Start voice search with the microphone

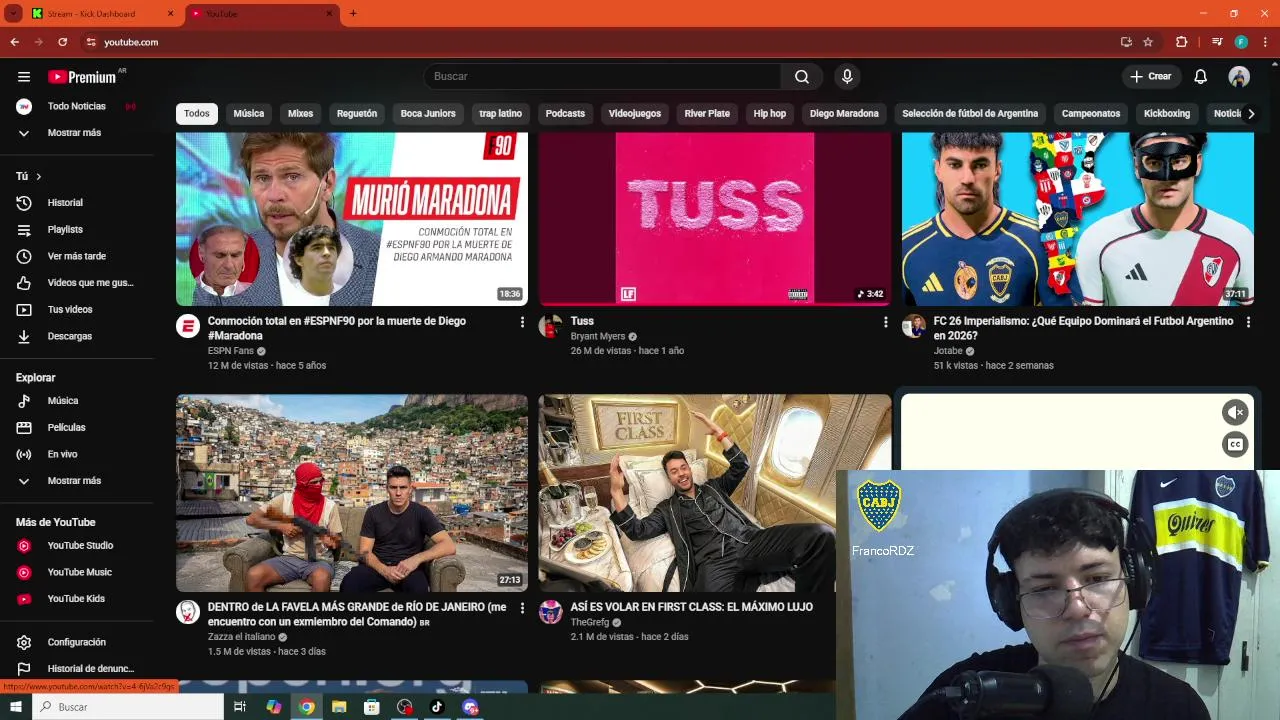847,77
